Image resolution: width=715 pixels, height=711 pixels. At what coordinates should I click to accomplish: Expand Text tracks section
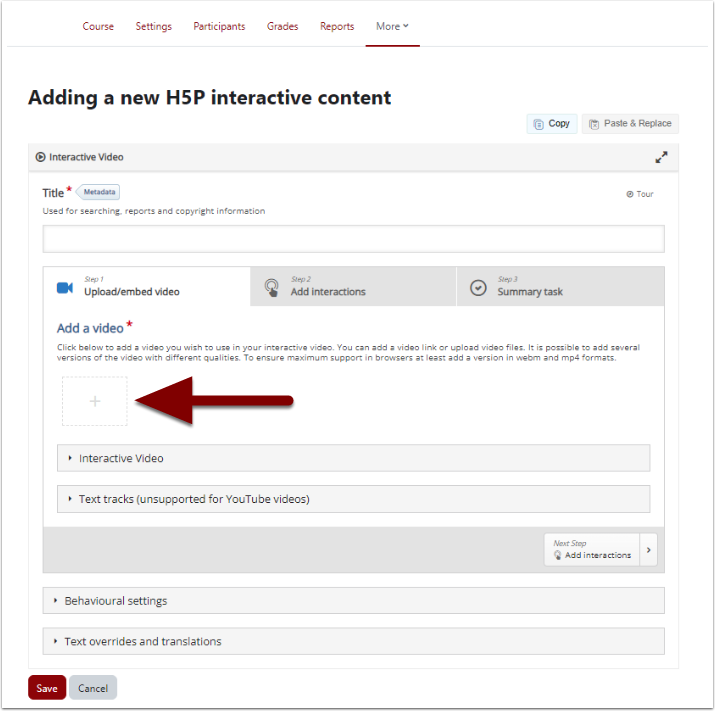pos(353,499)
